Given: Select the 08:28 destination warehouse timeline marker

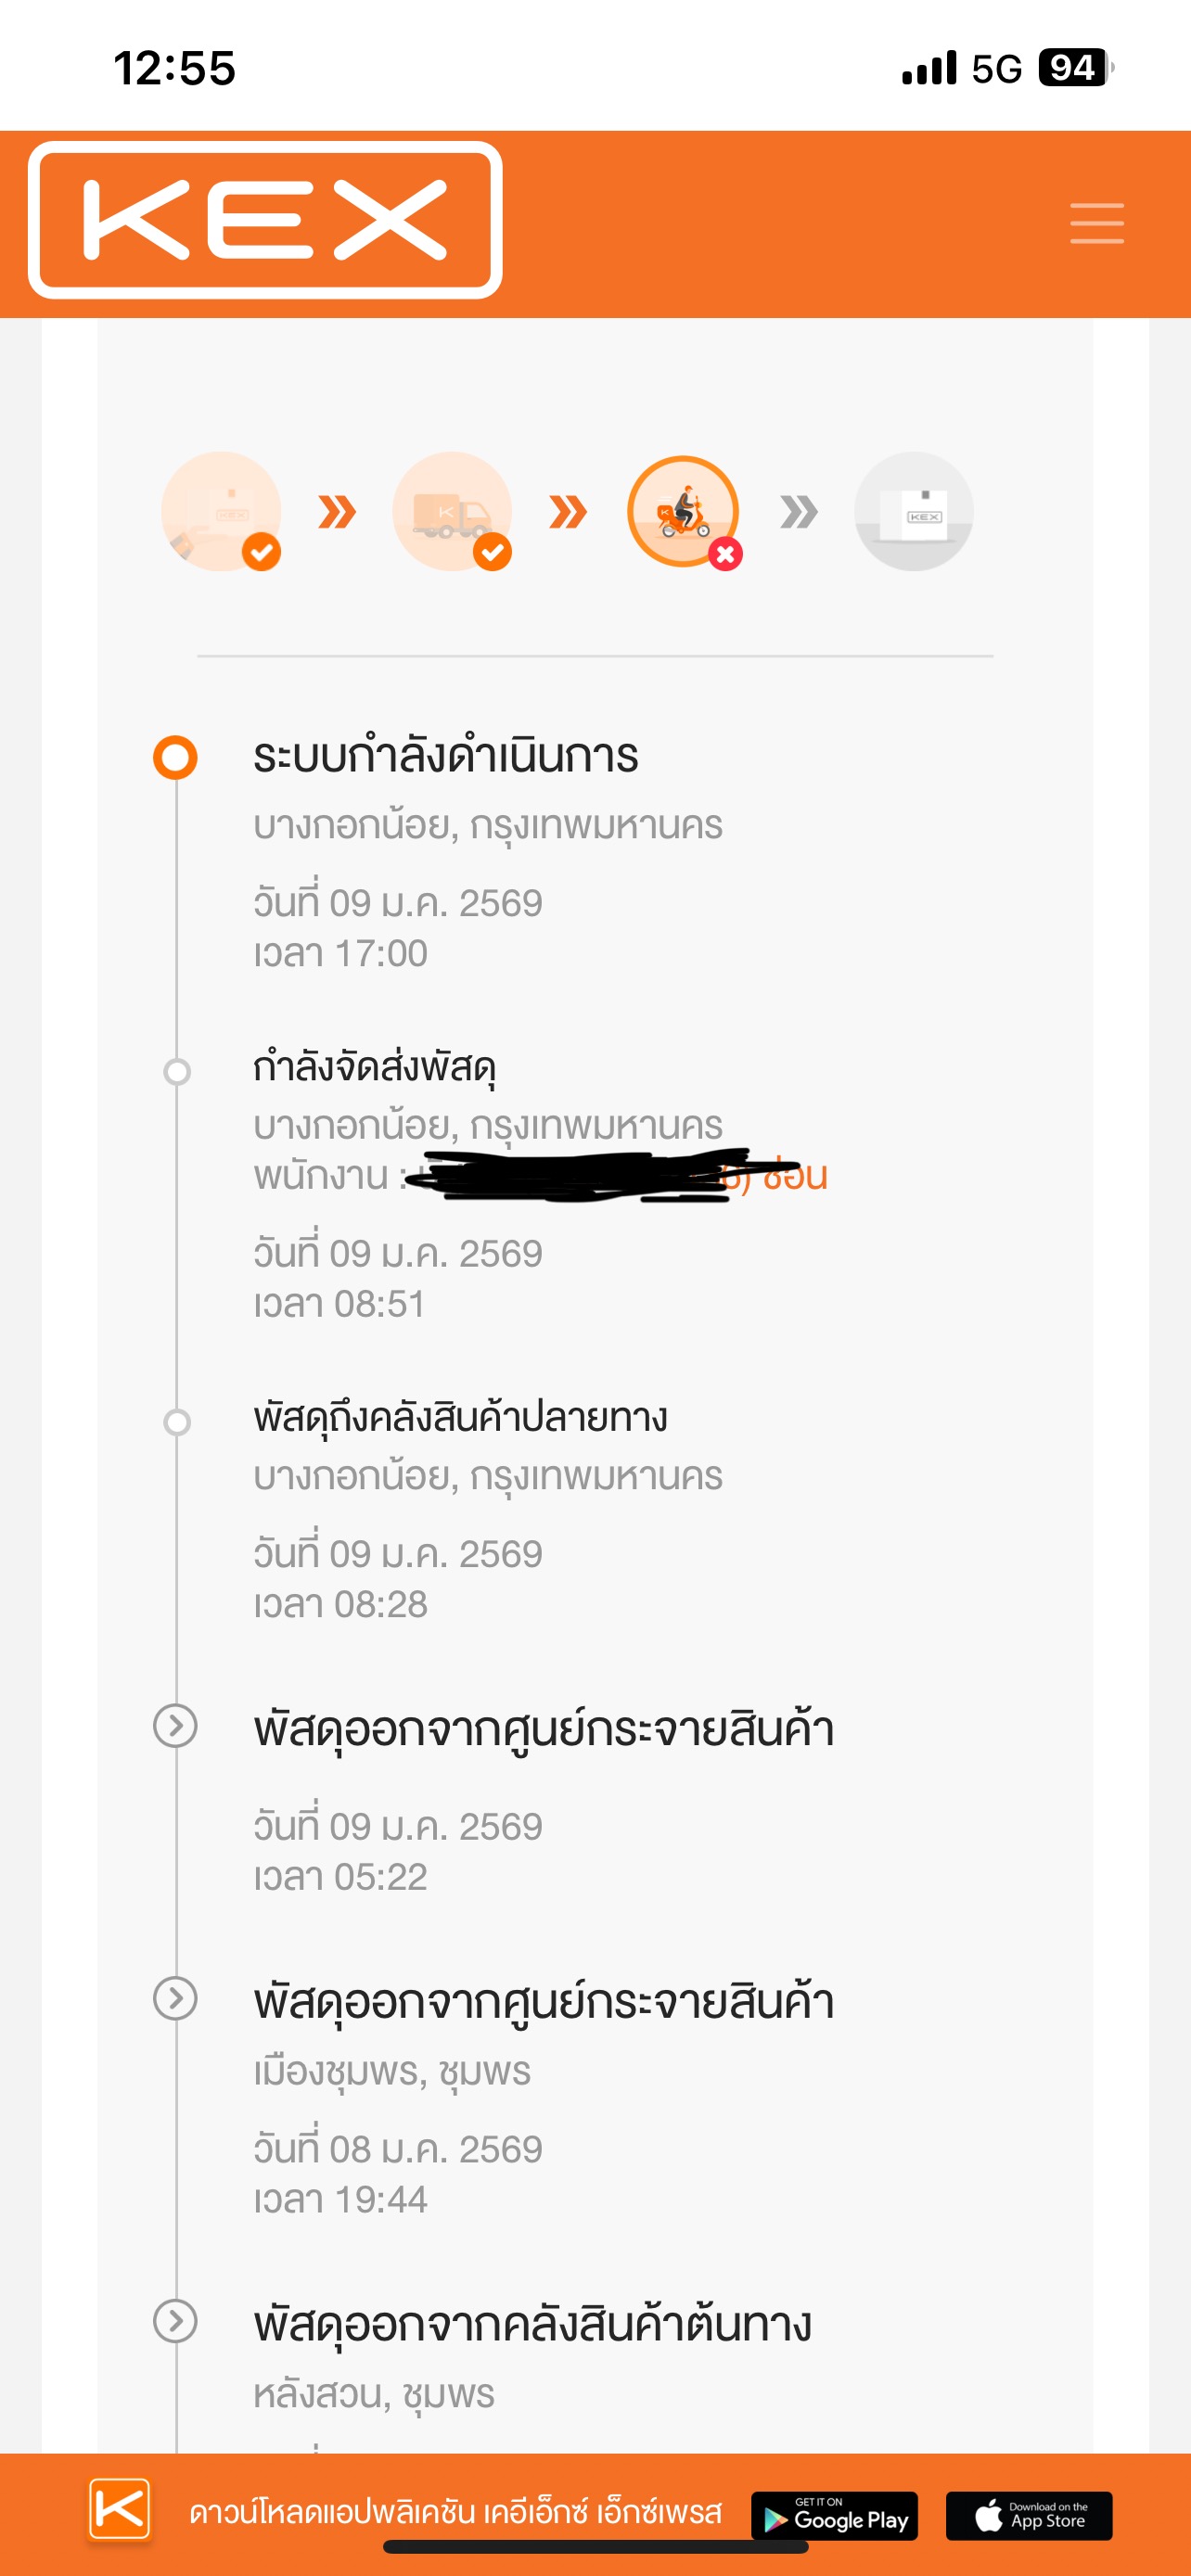Looking at the screenshot, I should (177, 1422).
